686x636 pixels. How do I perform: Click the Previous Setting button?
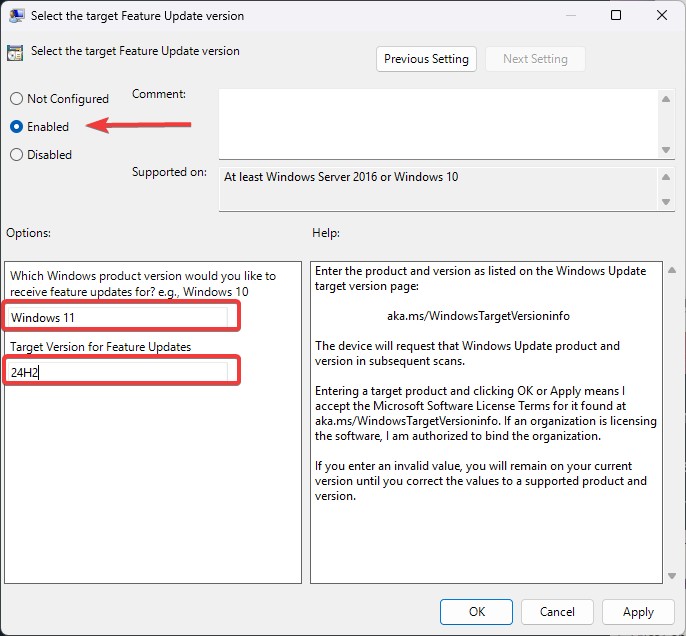[426, 59]
